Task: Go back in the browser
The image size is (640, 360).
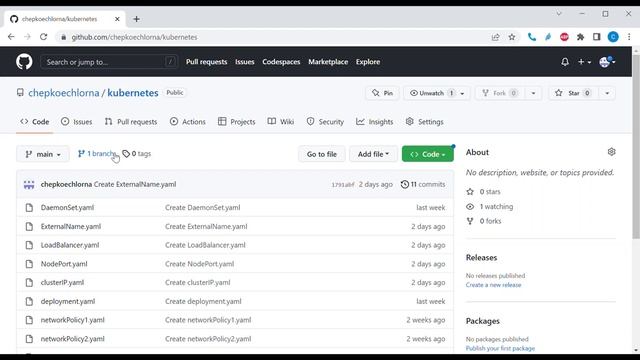Action: click(x=11, y=37)
